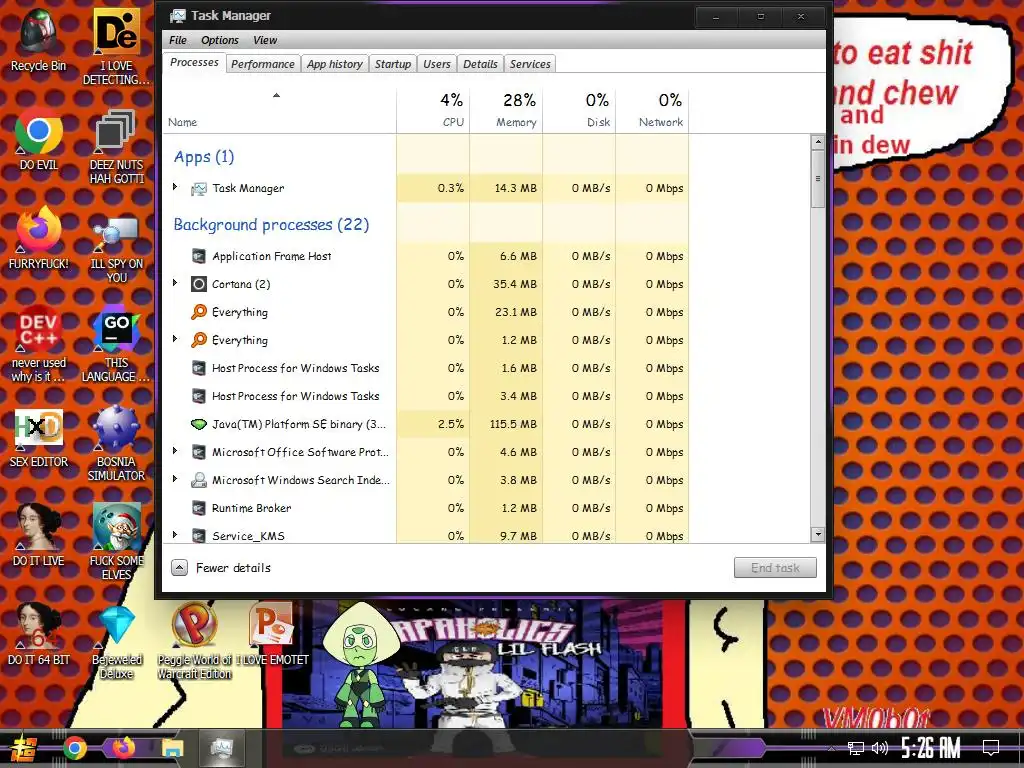Screen dimensions: 1024x768
Task: Click the End task button
Action: [775, 568]
